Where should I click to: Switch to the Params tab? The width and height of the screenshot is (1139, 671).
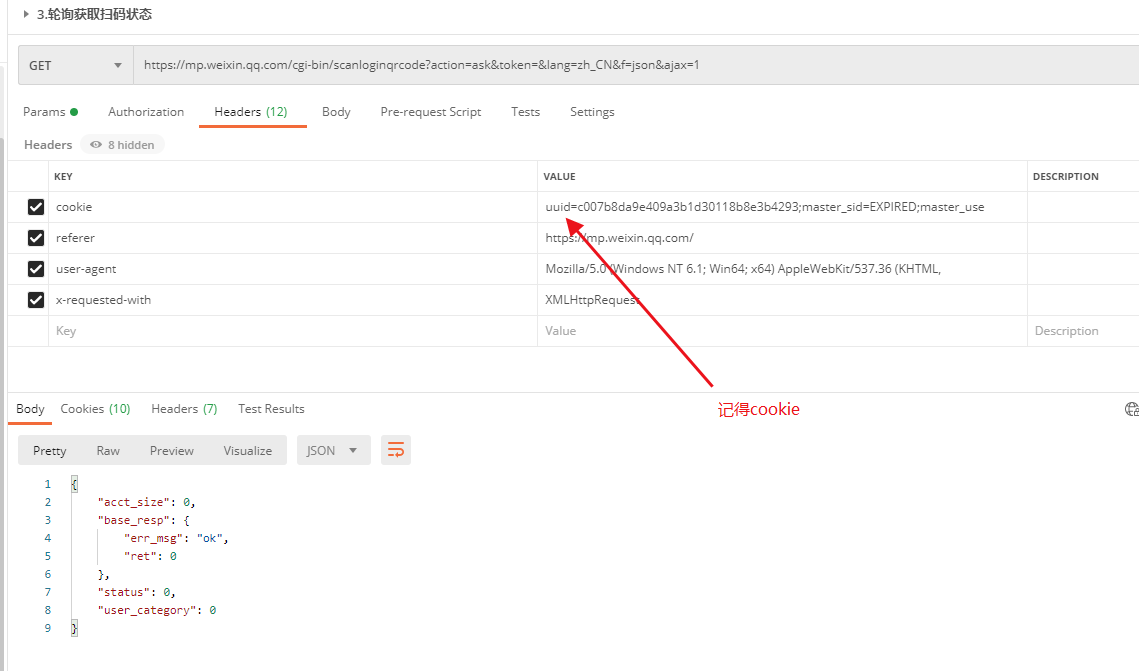pos(50,112)
